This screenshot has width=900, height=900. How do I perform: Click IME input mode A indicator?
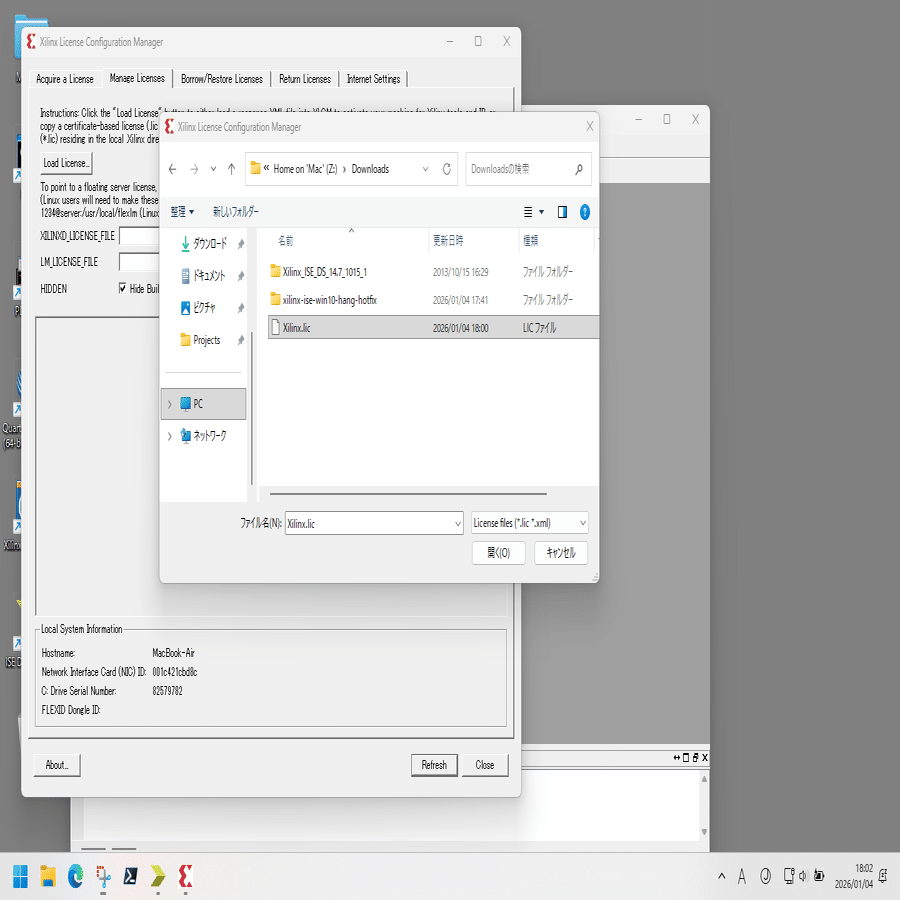coord(742,876)
